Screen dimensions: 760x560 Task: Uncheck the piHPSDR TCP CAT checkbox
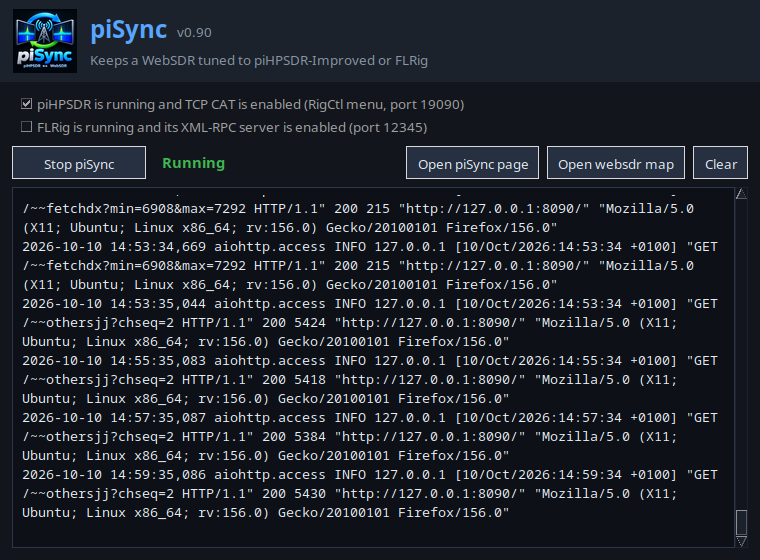click(x=27, y=104)
